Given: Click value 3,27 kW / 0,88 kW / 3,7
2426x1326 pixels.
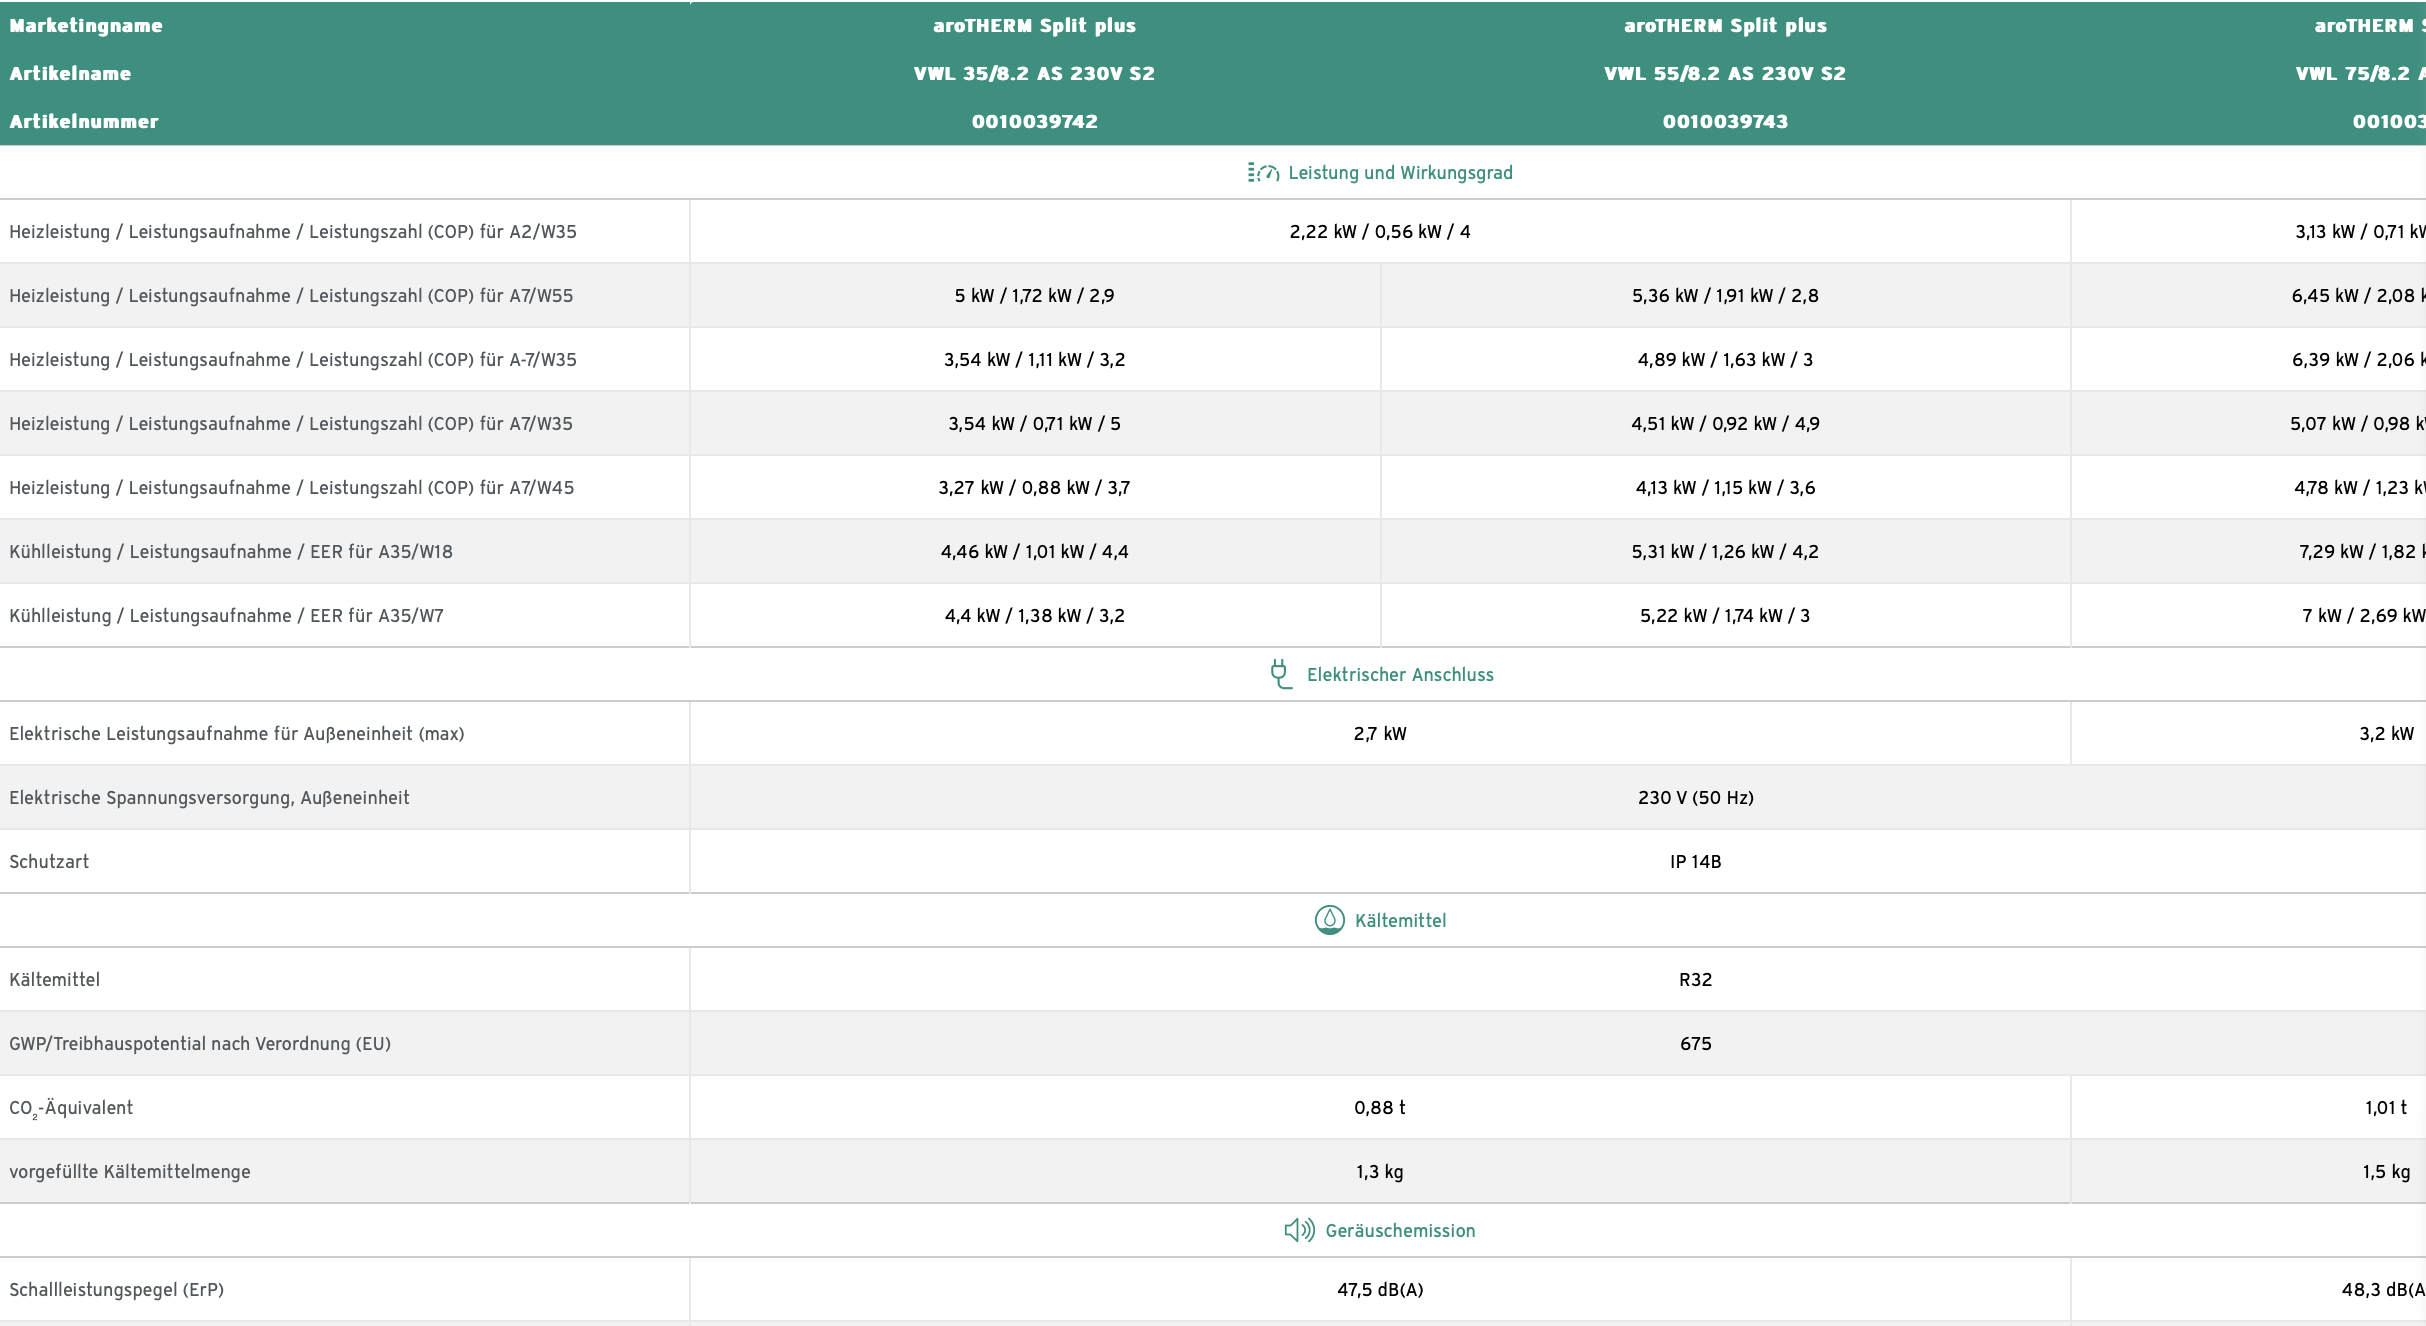Looking at the screenshot, I should click(1034, 488).
